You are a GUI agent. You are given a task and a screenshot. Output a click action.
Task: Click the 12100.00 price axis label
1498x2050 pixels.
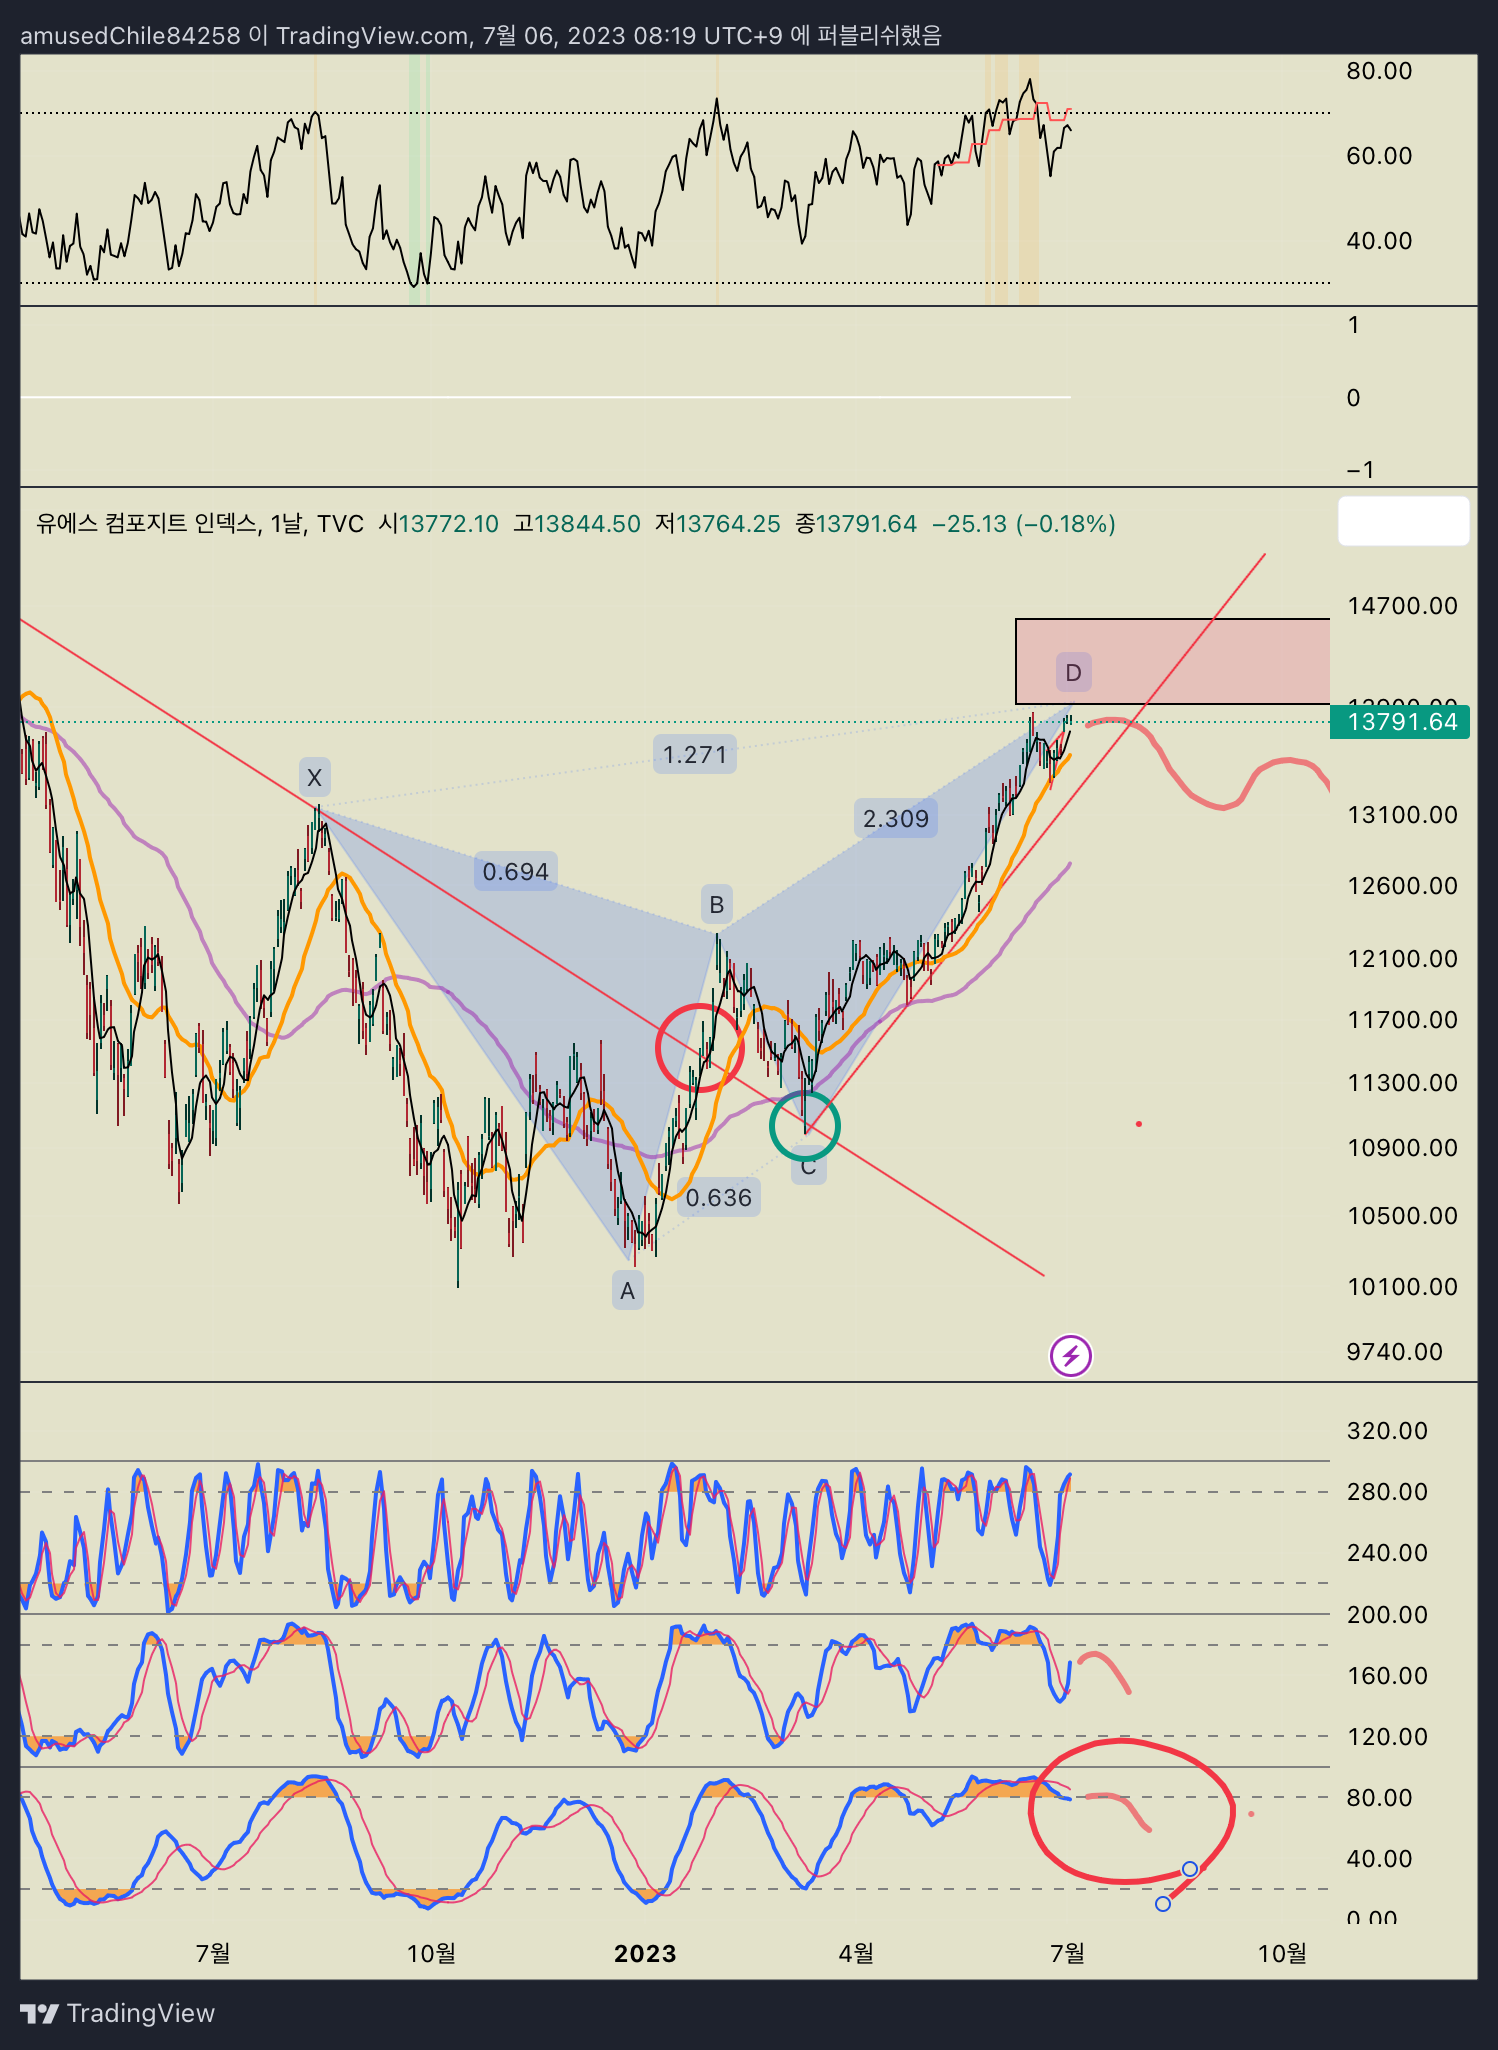1402,959
